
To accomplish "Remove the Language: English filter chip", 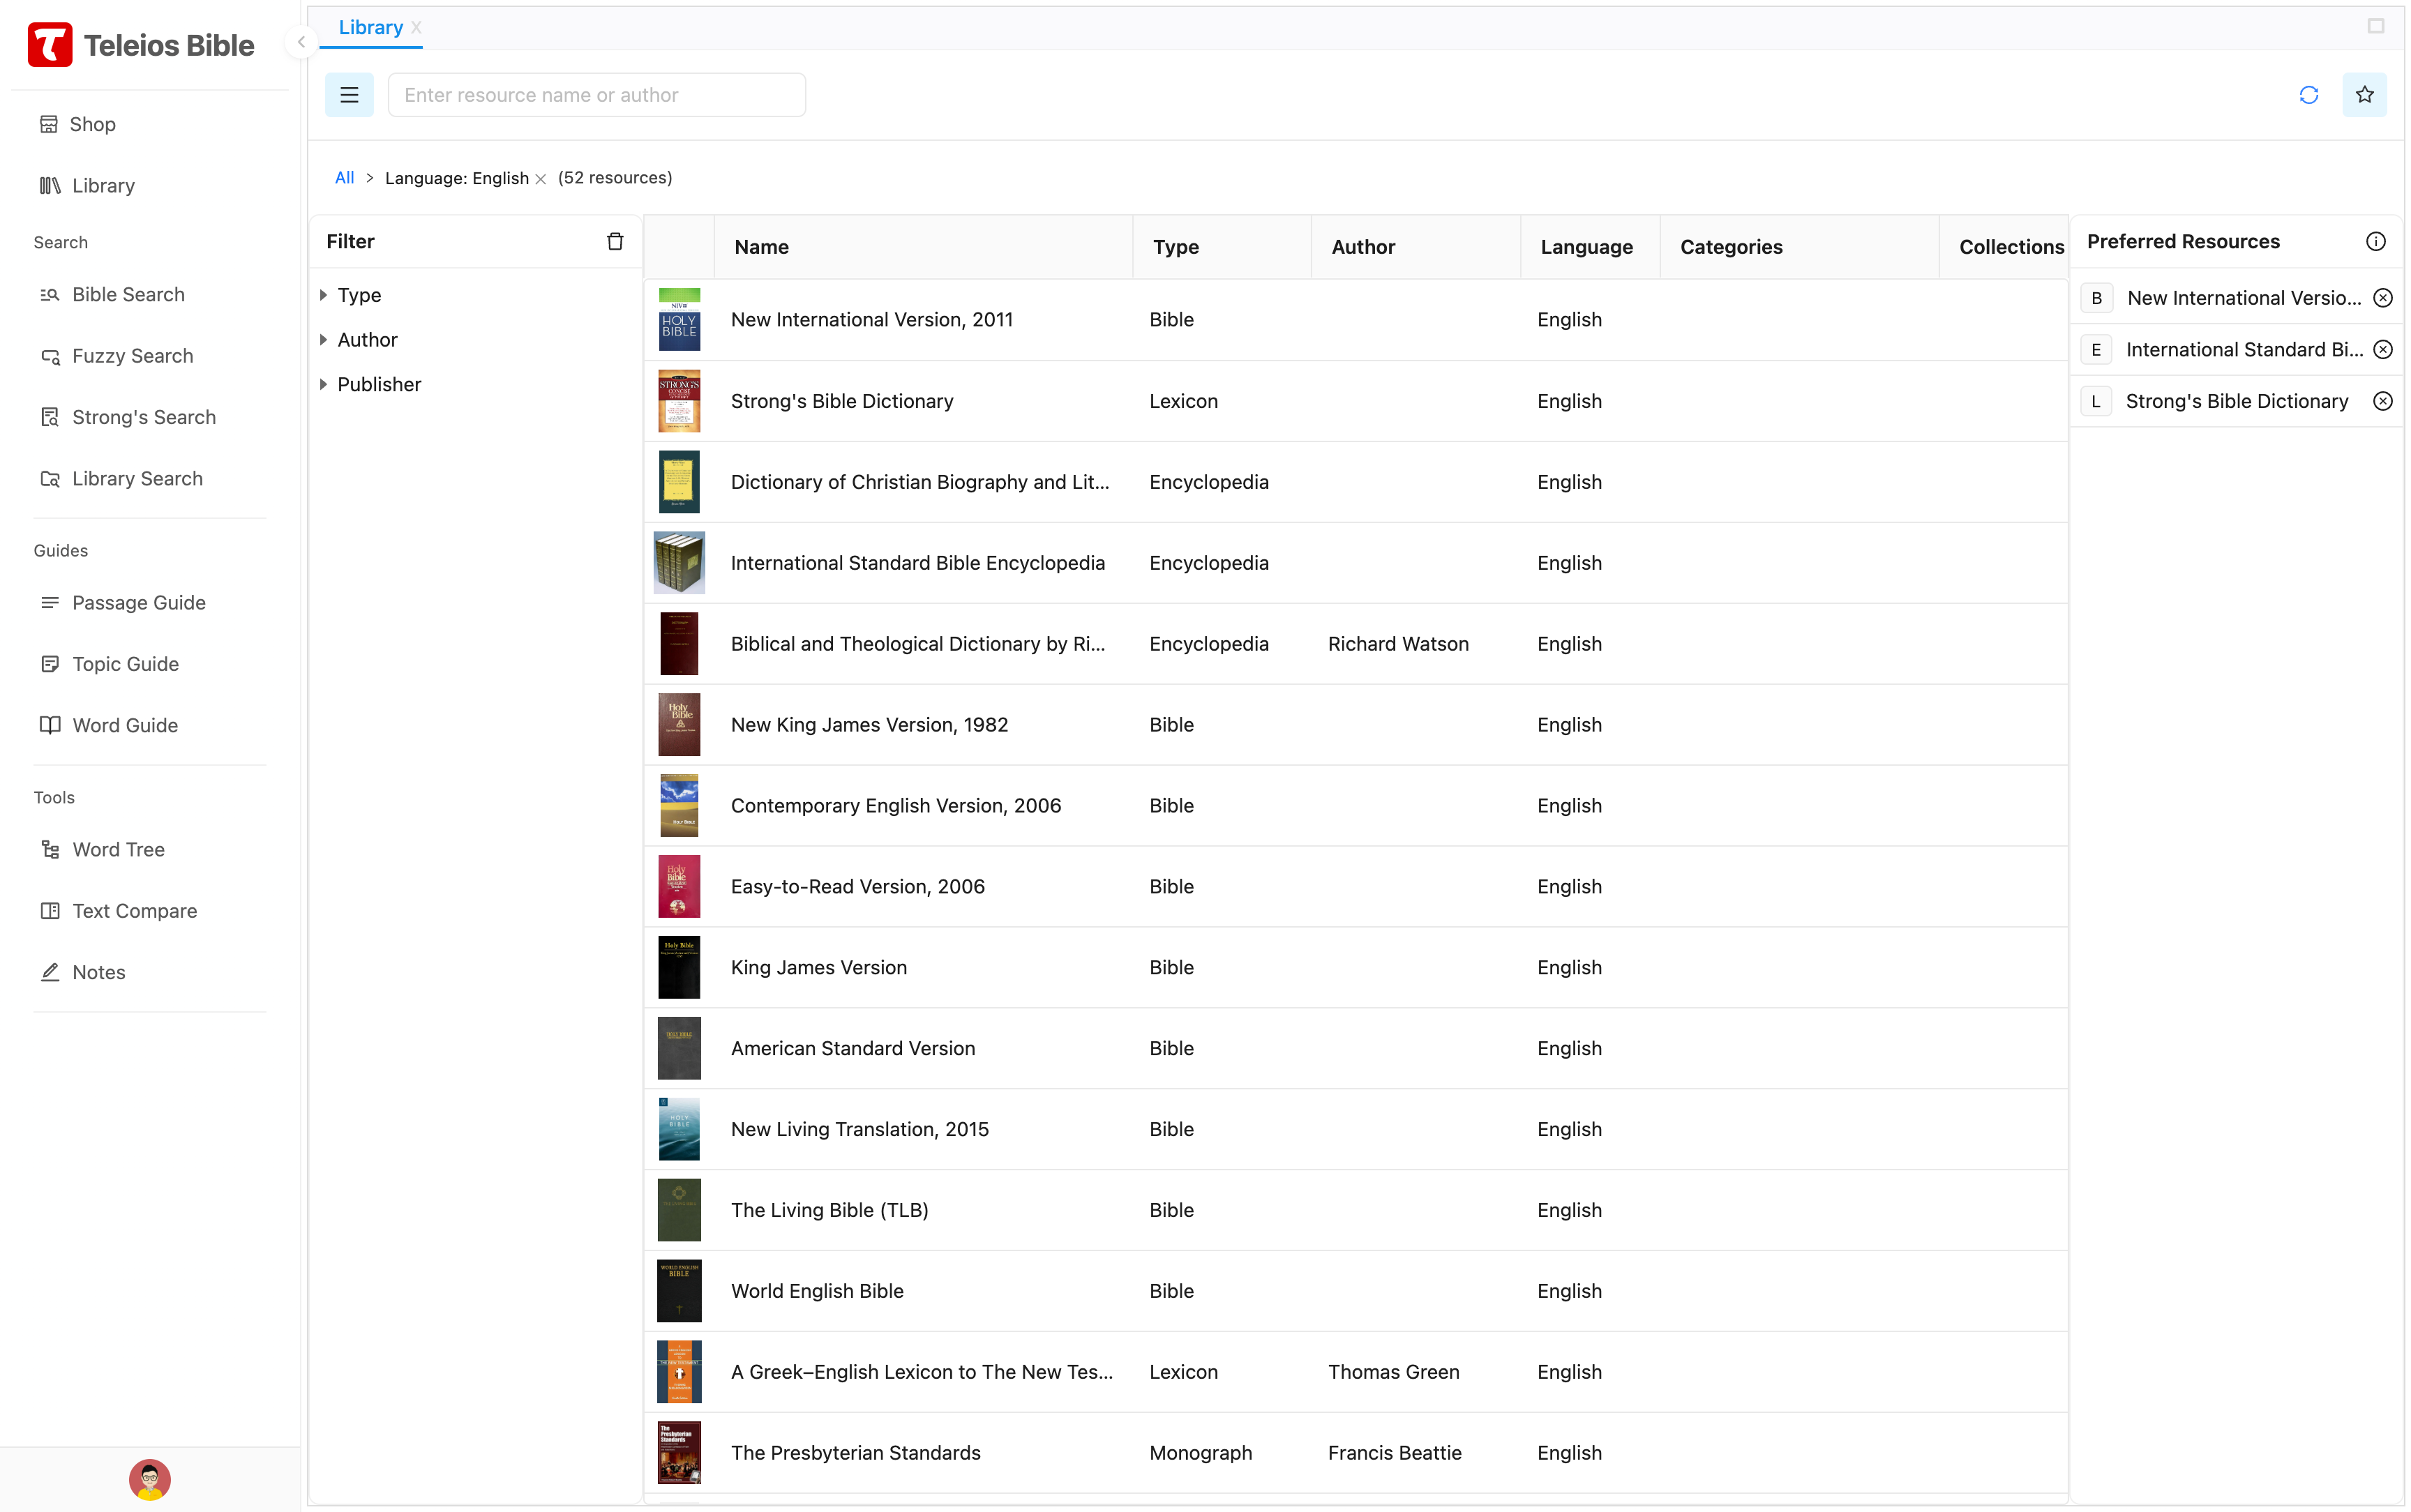I will [x=541, y=179].
